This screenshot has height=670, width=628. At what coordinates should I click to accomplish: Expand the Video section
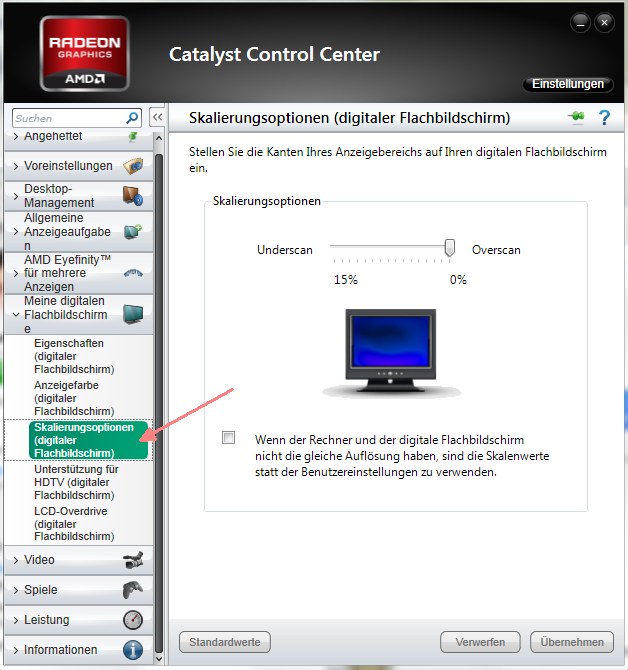pyautogui.click(x=16, y=560)
